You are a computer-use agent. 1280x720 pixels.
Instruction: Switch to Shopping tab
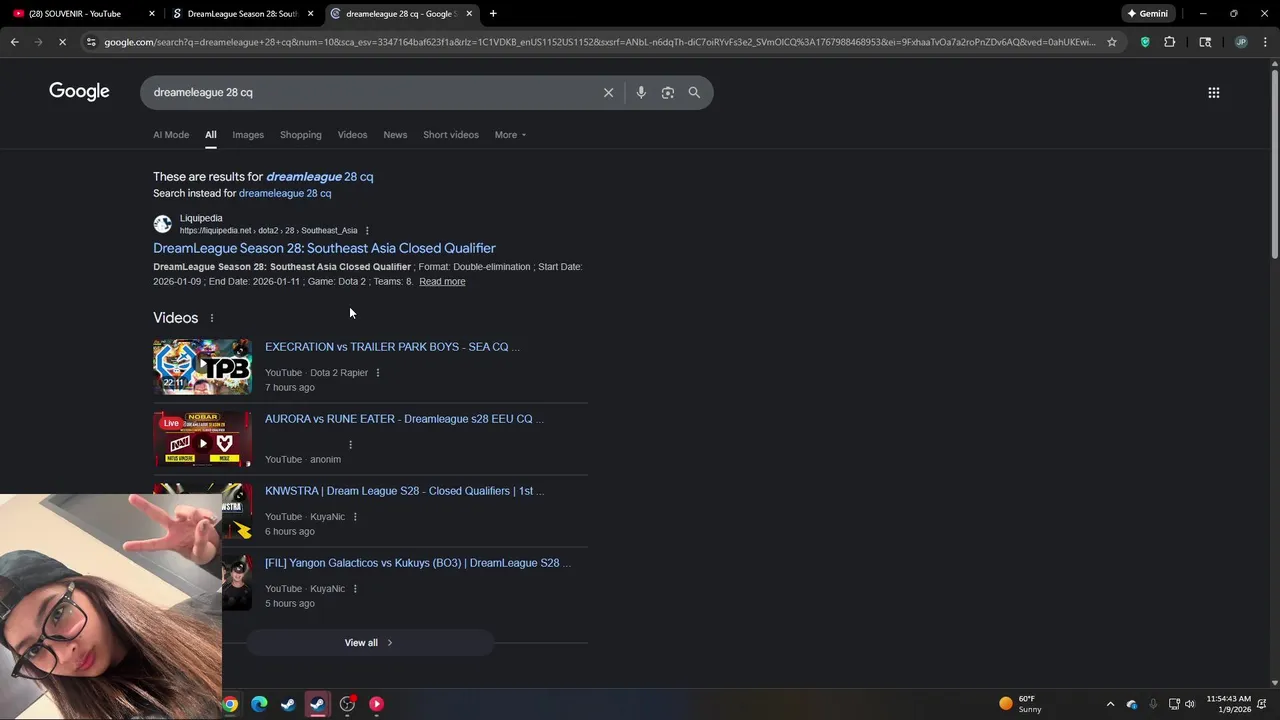(x=301, y=135)
